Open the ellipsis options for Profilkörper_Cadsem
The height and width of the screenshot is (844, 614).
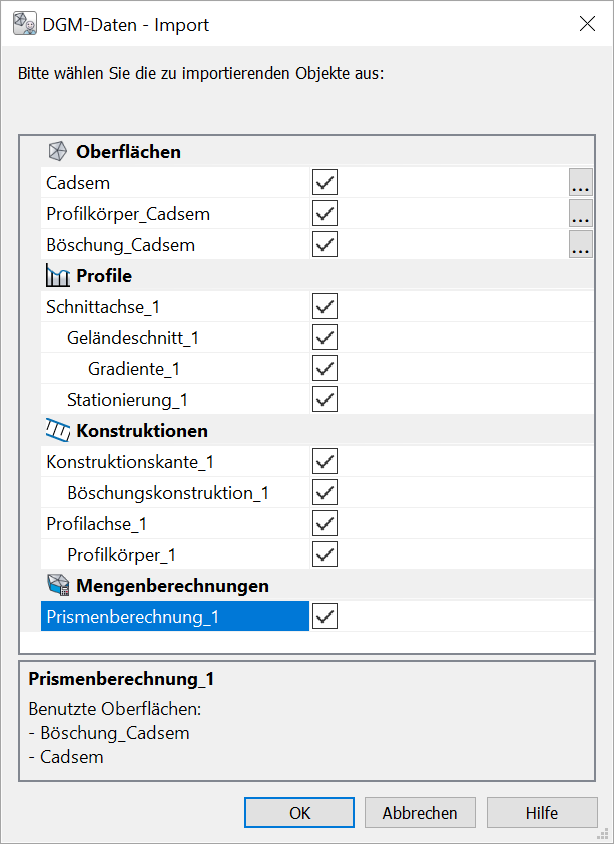[x=580, y=214]
